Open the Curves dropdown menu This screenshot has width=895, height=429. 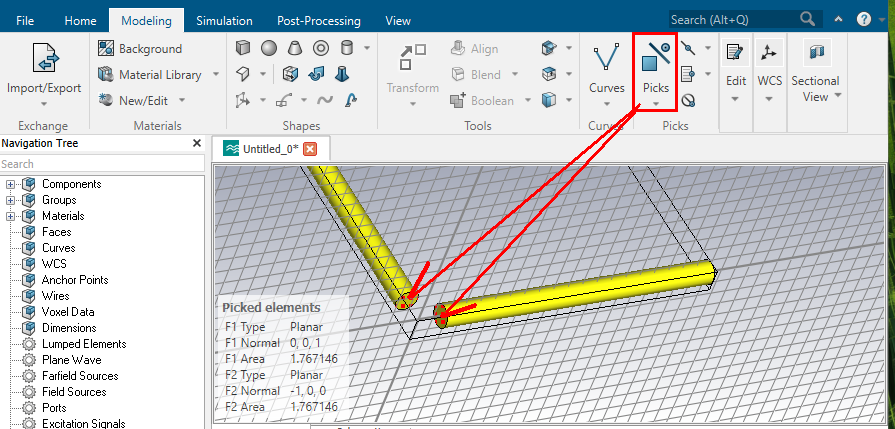(606, 102)
